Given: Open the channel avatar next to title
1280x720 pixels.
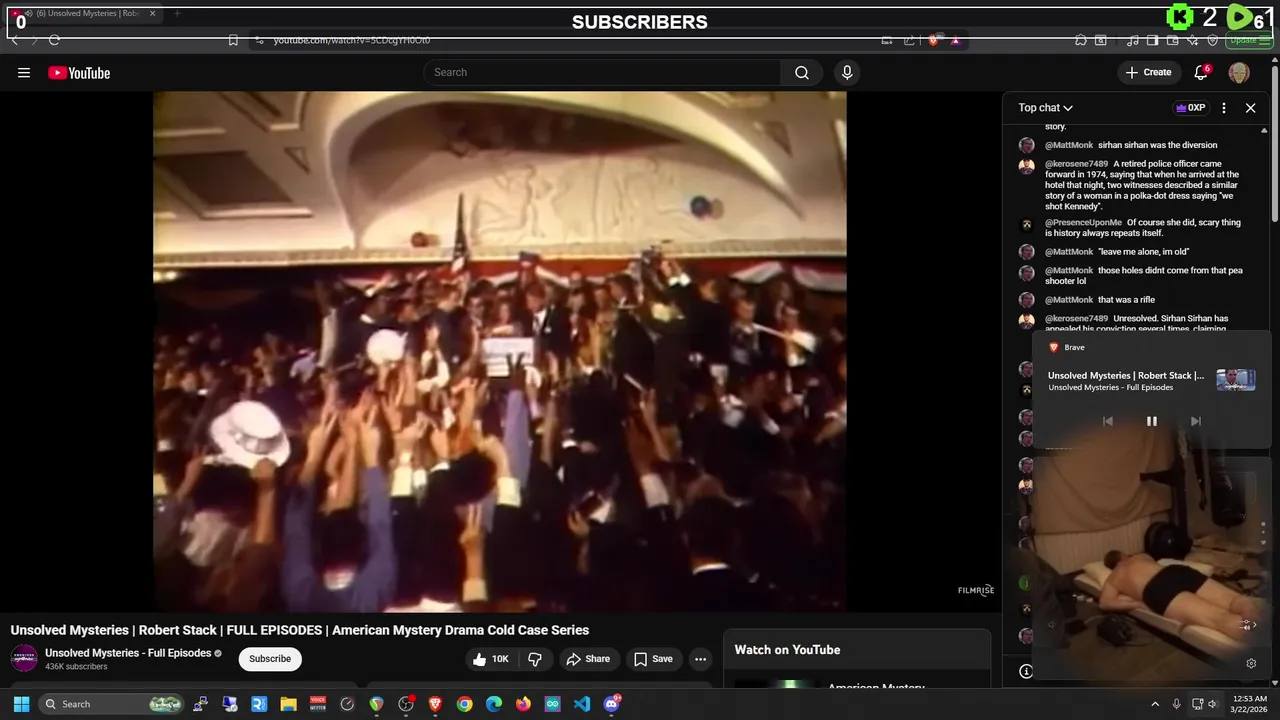Looking at the screenshot, I should (x=24, y=659).
